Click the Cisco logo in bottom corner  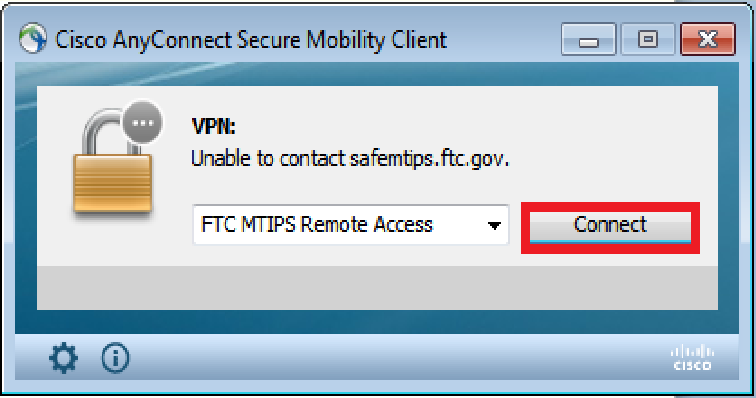click(x=692, y=358)
